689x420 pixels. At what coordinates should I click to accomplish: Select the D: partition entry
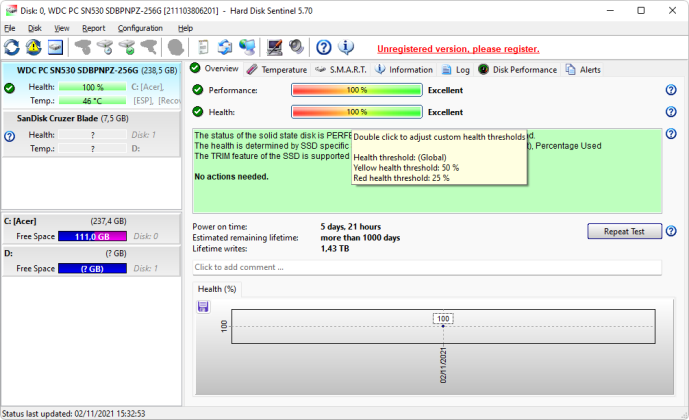91,261
